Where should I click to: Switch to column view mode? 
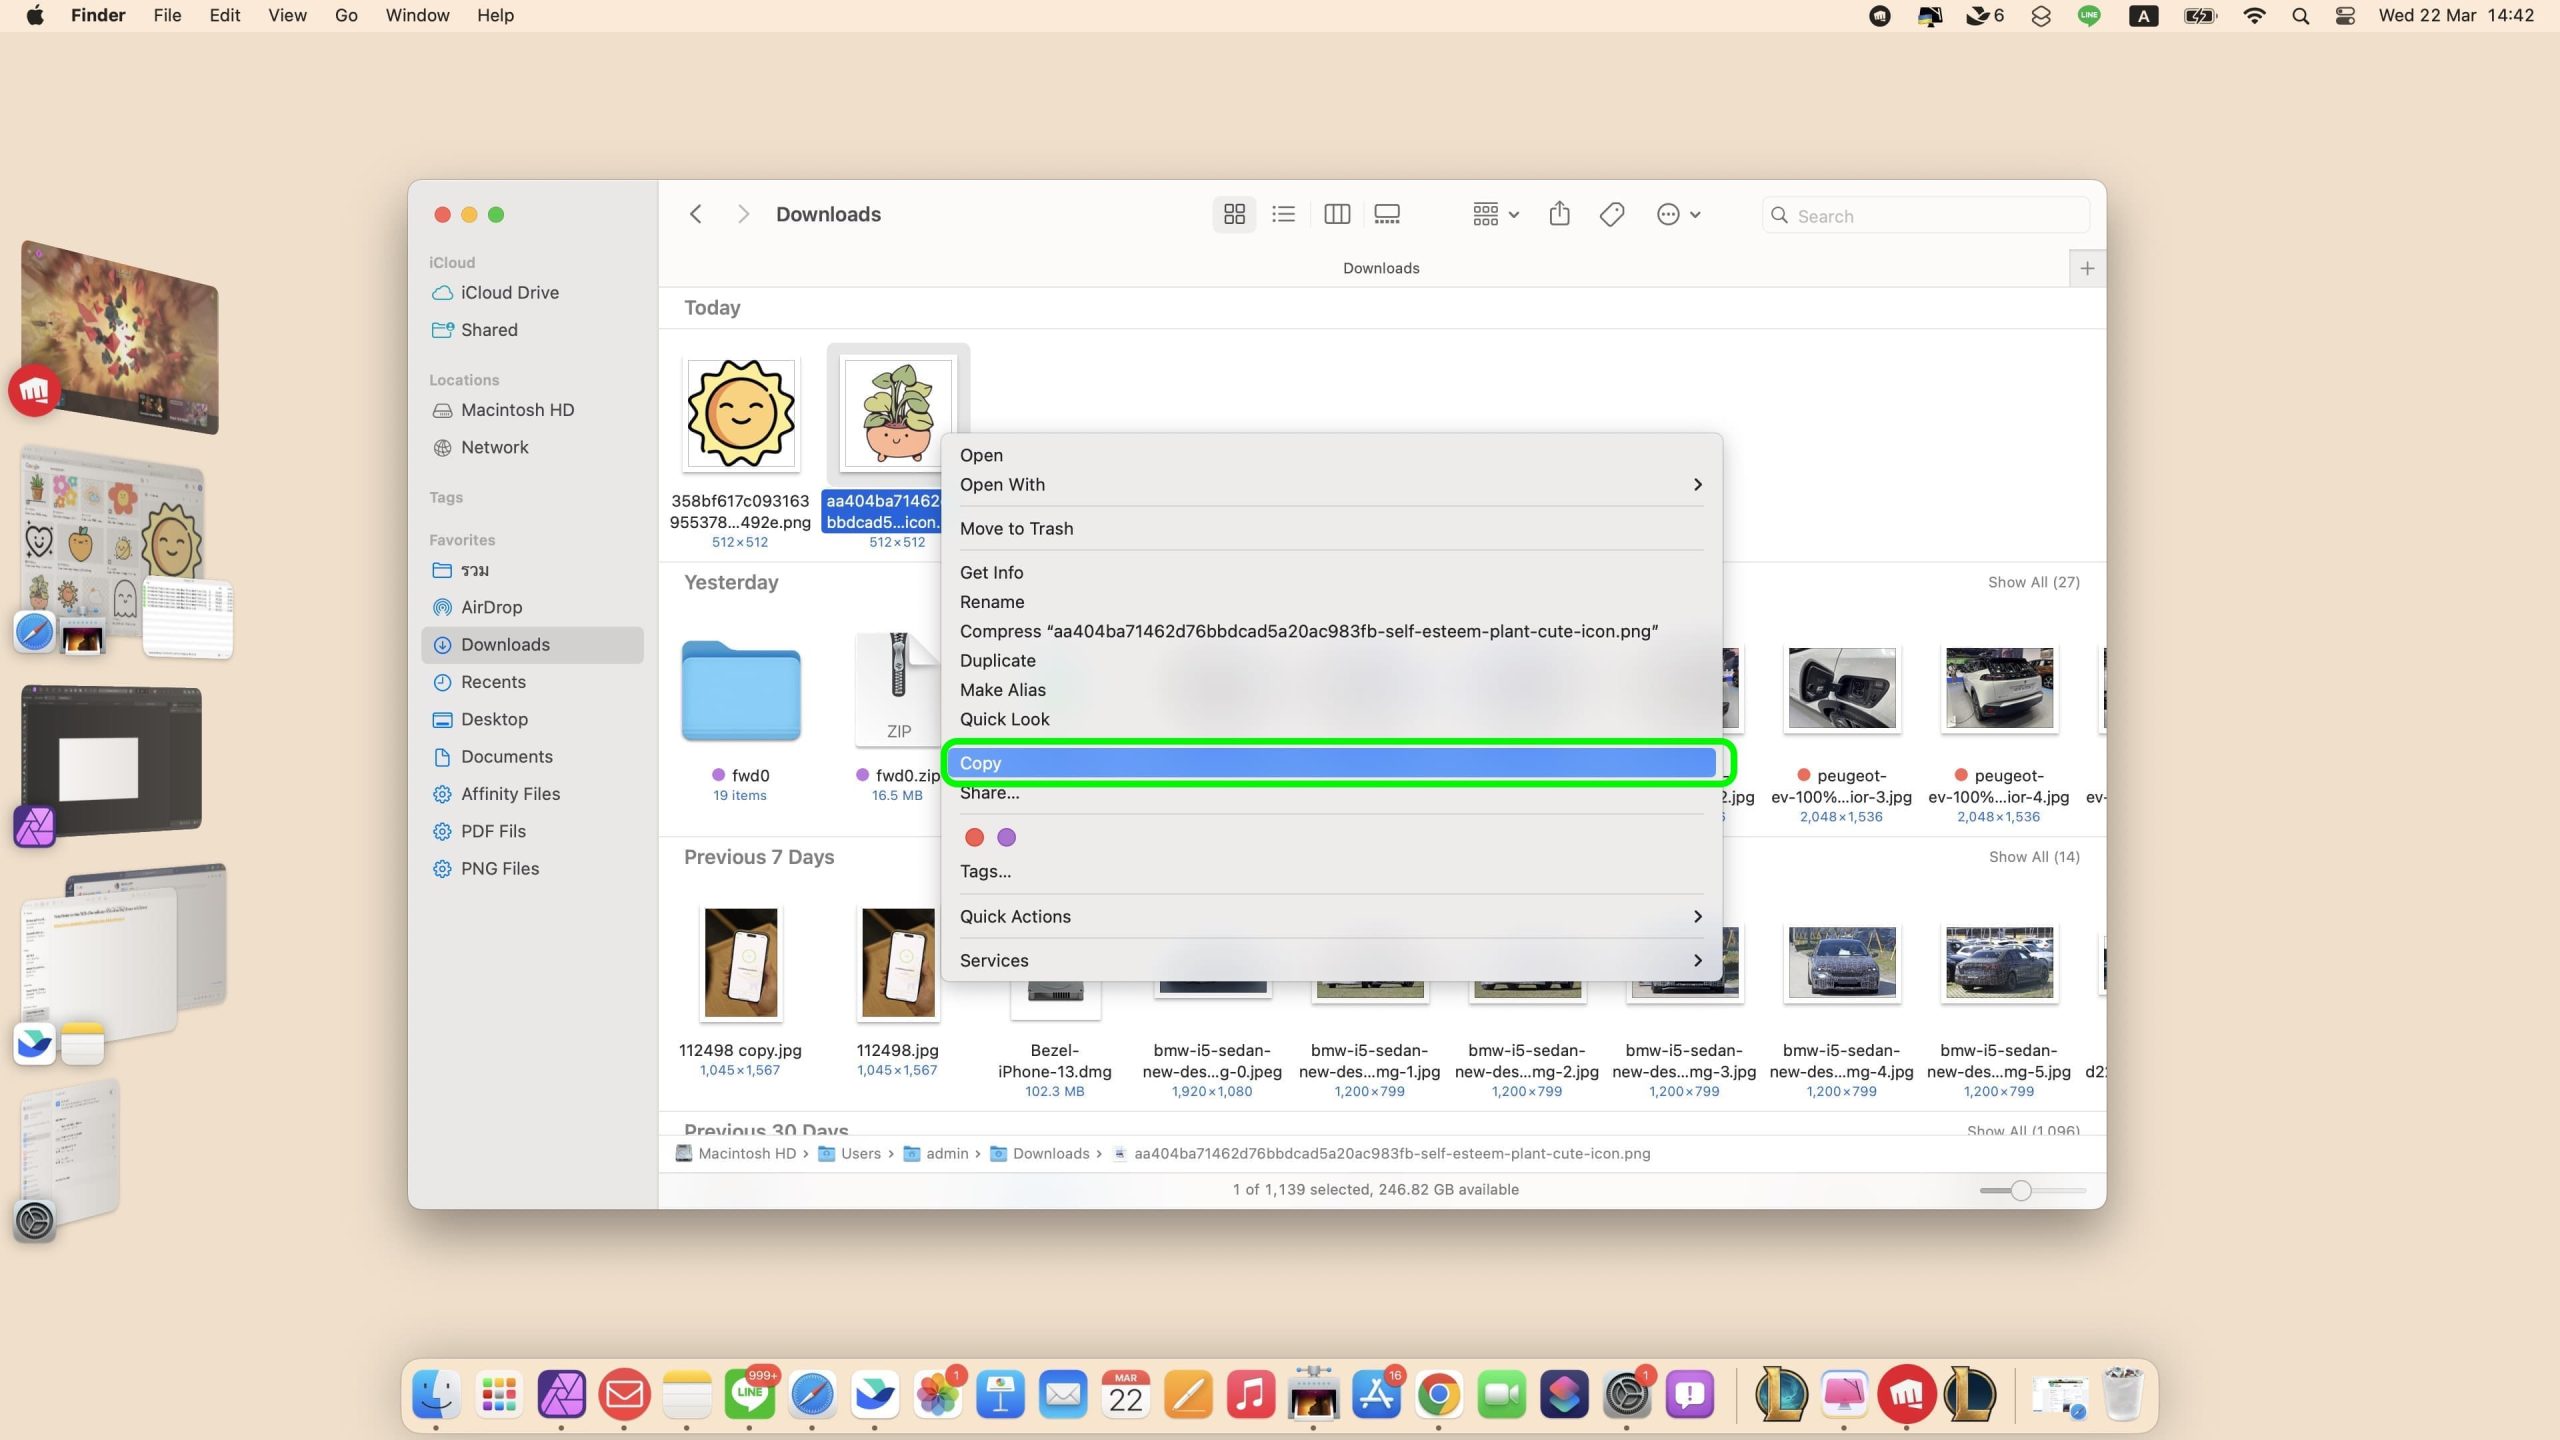point(1336,214)
